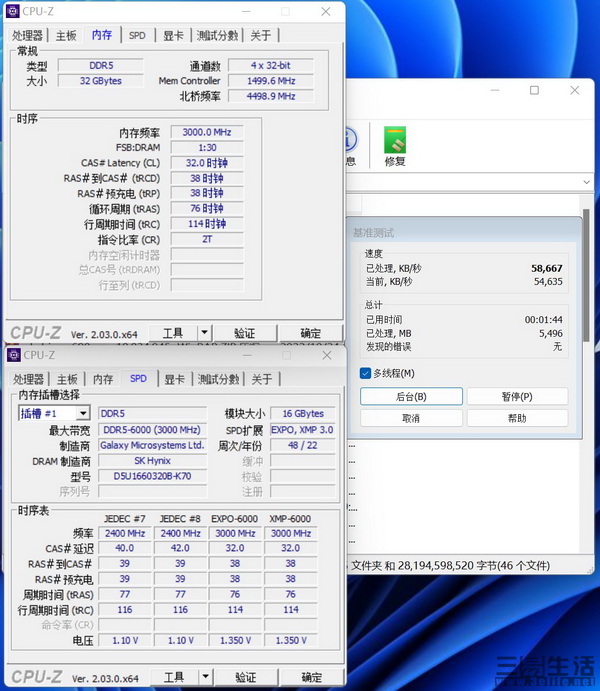Click 40.0 CAS# 延迟 under JEDEC #7
Viewport: 600px width, 691px height.
[x=125, y=548]
